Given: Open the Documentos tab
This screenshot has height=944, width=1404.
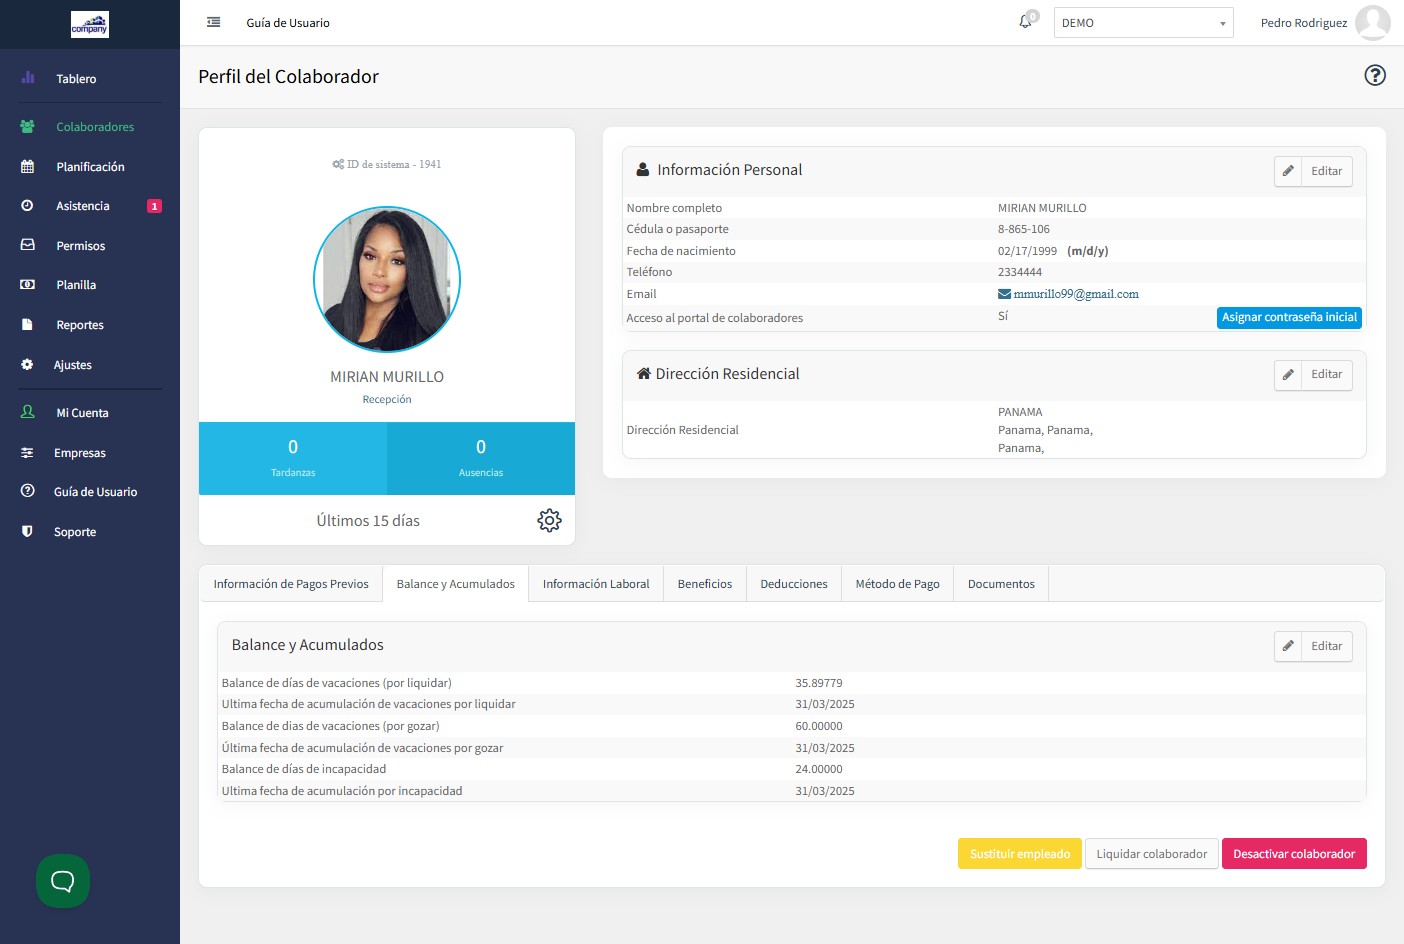Looking at the screenshot, I should pyautogui.click(x=1001, y=584).
